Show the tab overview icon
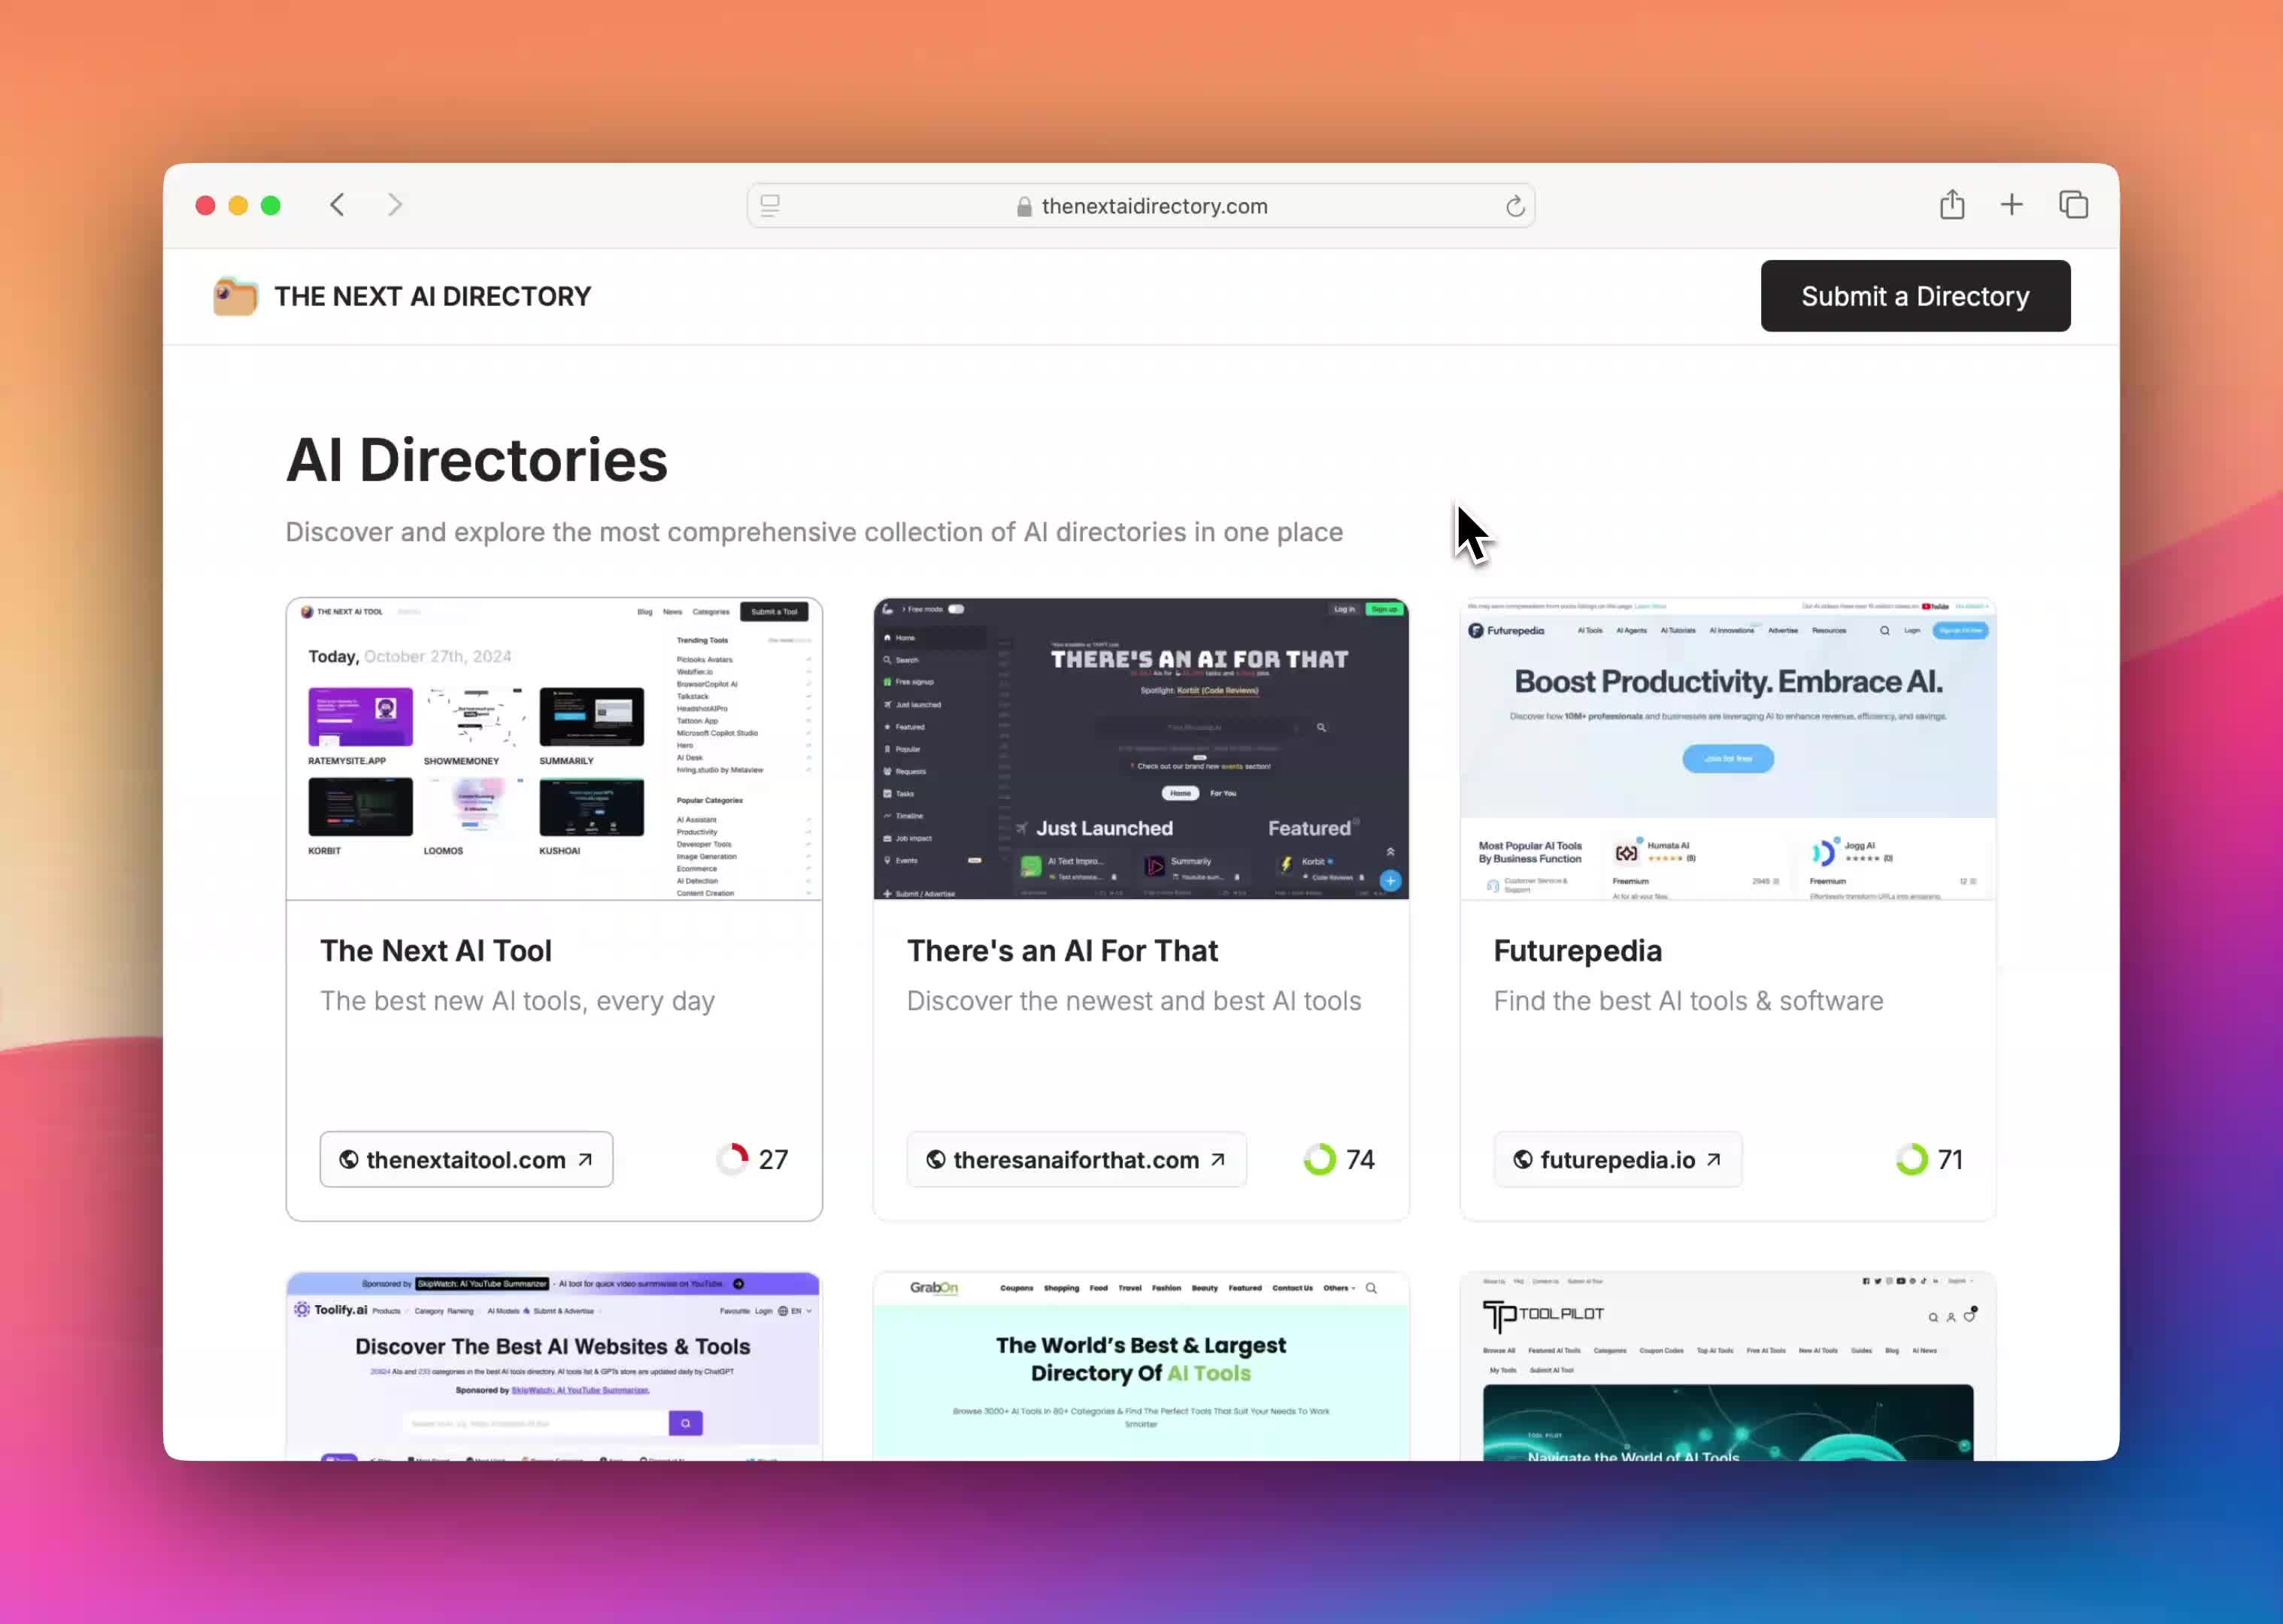Screen dimensions: 2283x1624 [2074, 205]
